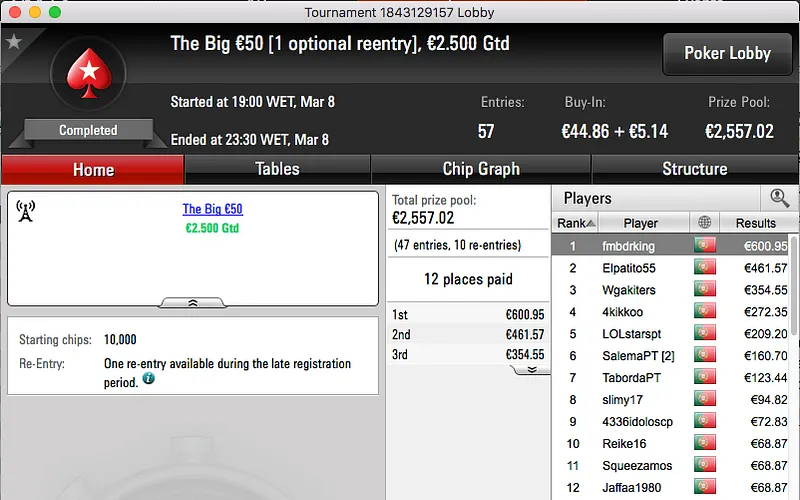
Task: Click Portugal flag next to fmbdrking
Action: pyautogui.click(x=705, y=245)
